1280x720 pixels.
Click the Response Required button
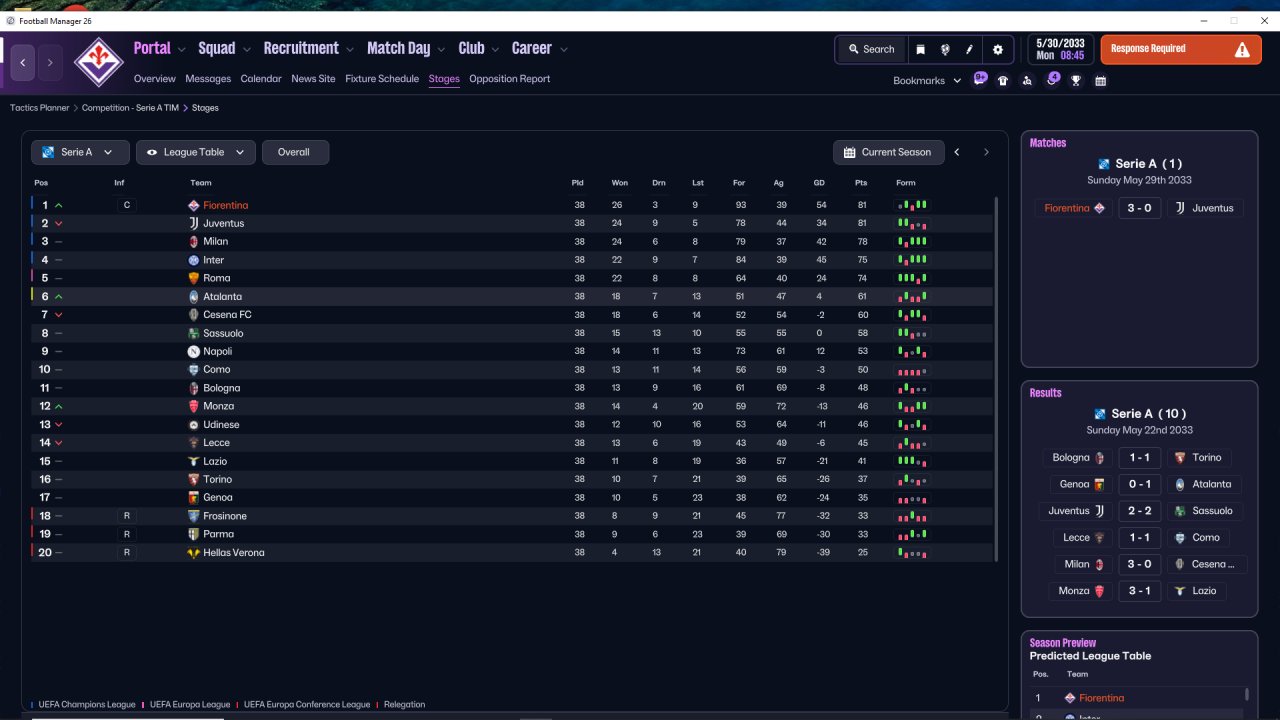click(1181, 49)
